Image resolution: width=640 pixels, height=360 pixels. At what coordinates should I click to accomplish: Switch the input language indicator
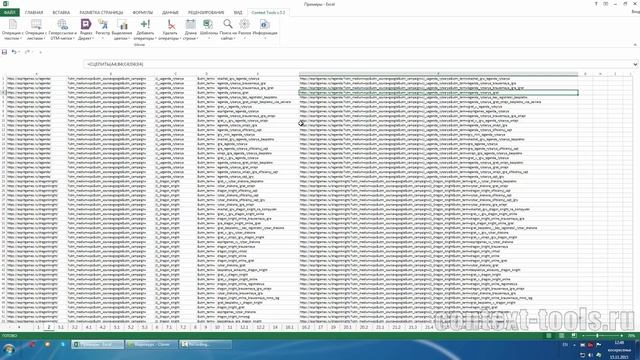click(x=565, y=345)
